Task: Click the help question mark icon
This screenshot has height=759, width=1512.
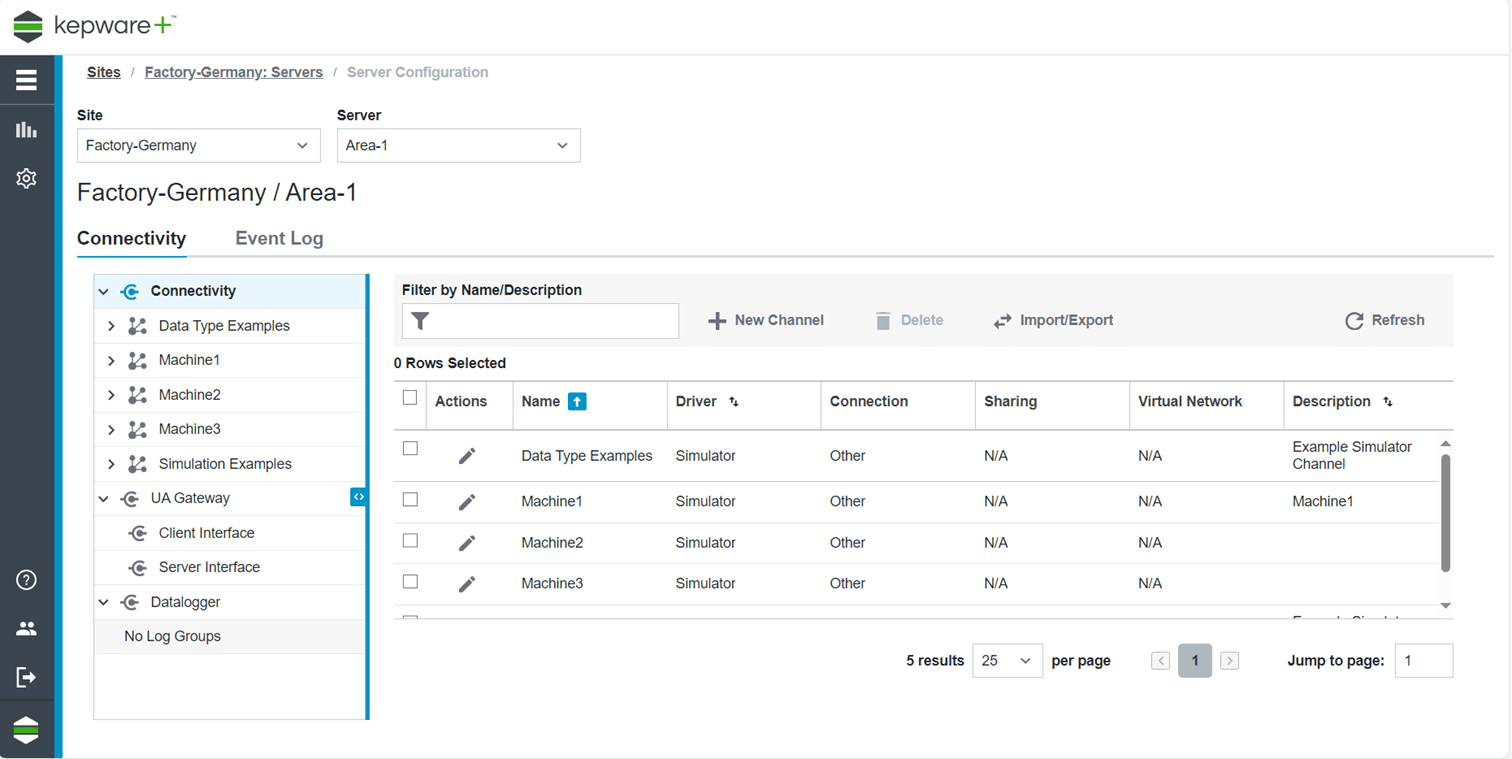Action: click(27, 580)
